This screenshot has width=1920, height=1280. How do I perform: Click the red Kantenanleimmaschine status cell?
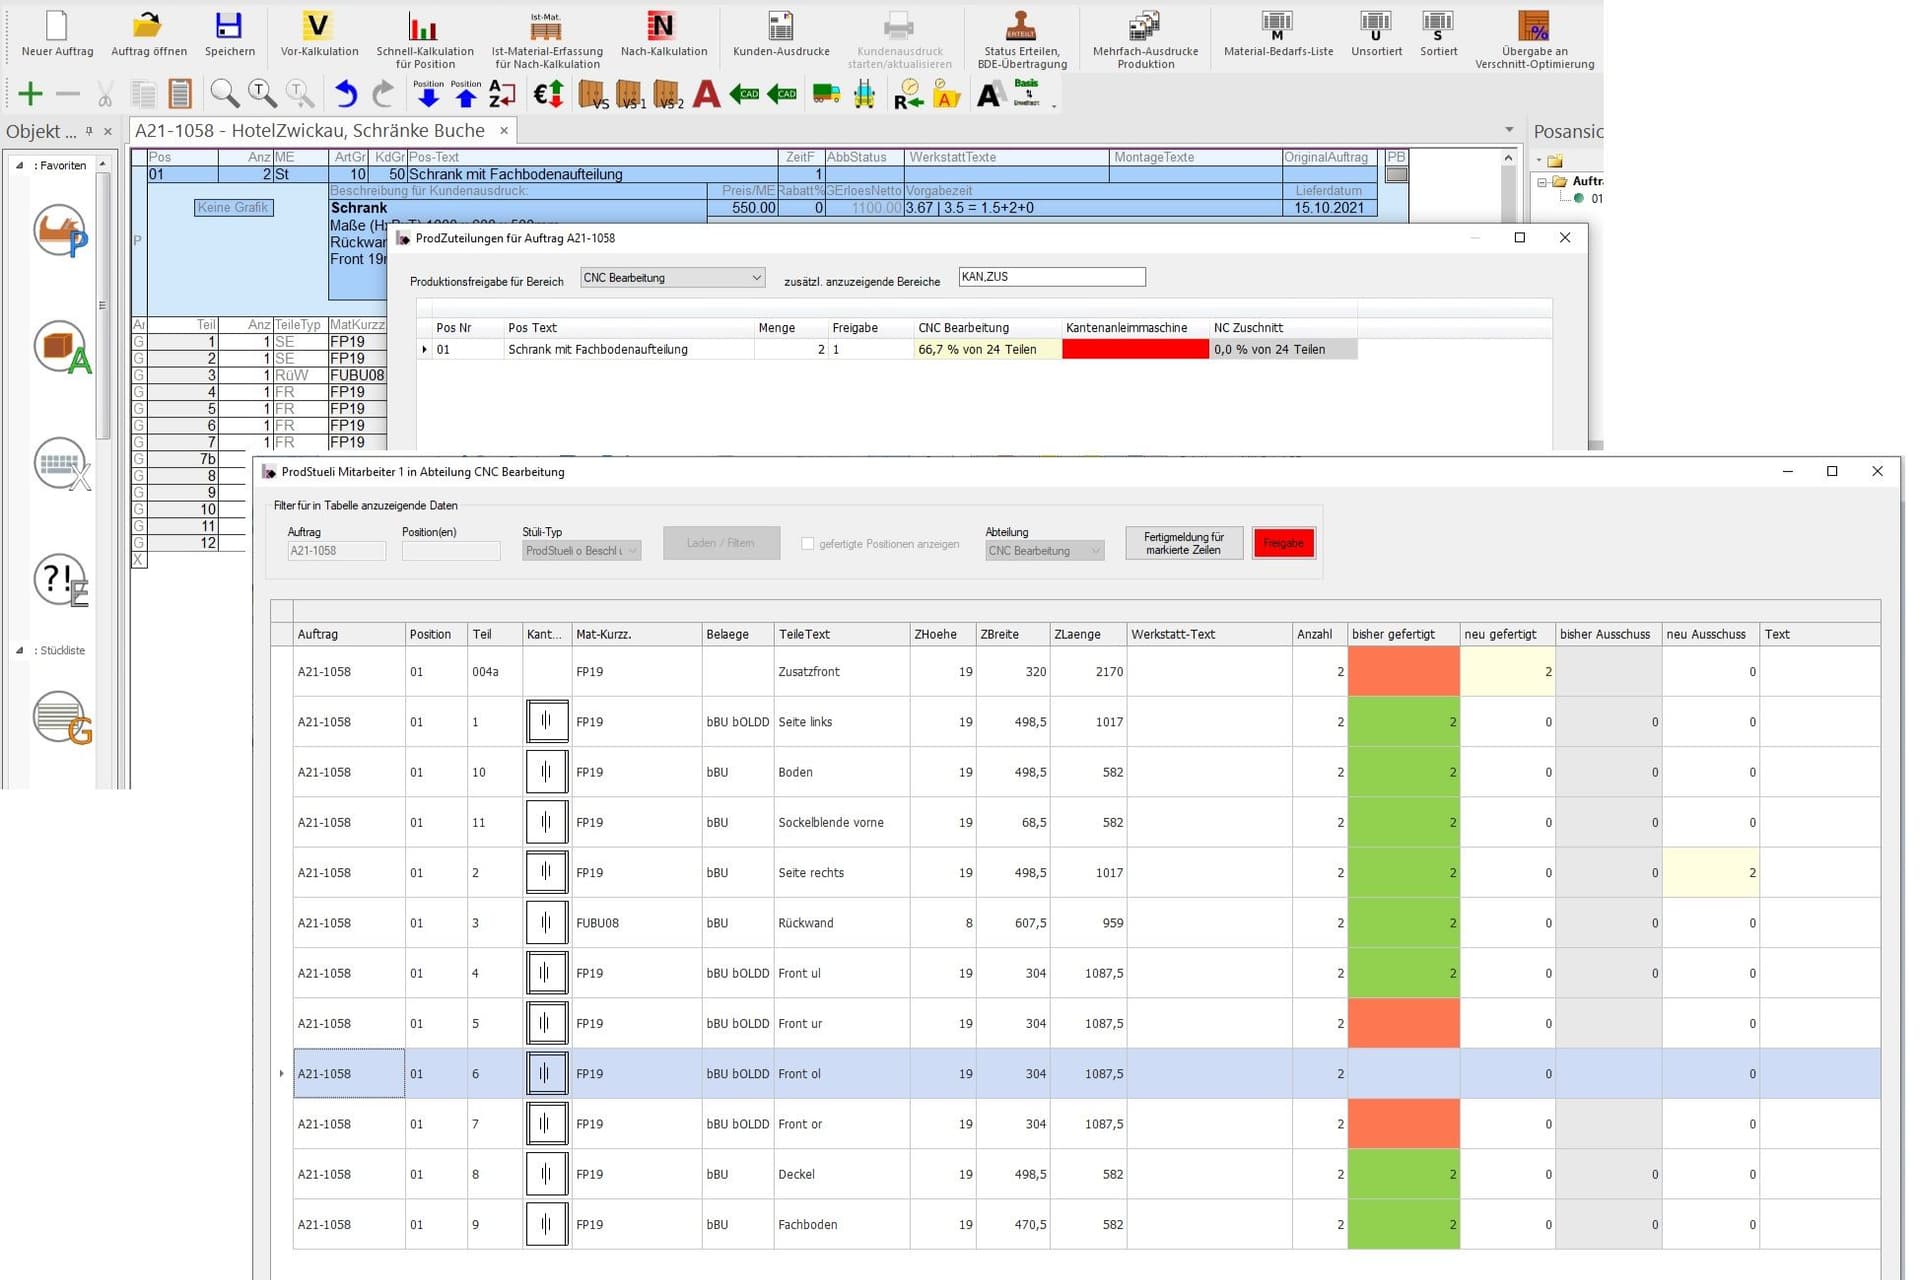pos(1134,349)
